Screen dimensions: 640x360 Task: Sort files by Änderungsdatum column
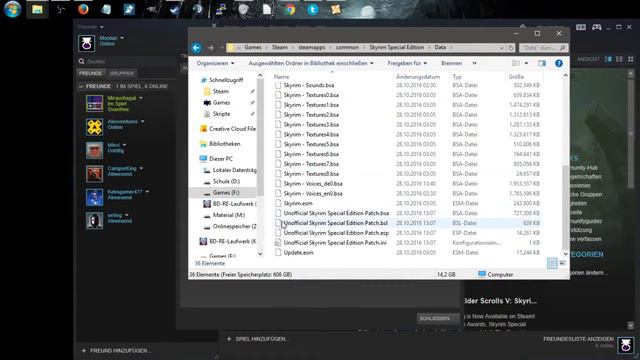pyautogui.click(x=418, y=77)
